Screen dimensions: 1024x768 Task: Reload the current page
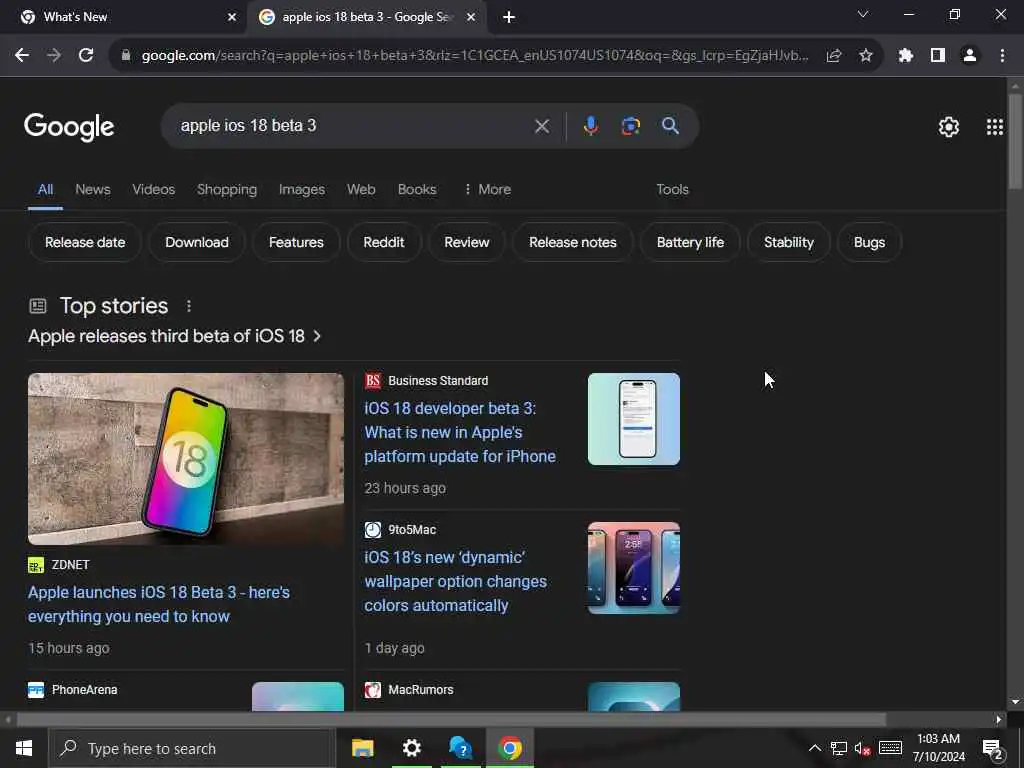point(86,56)
